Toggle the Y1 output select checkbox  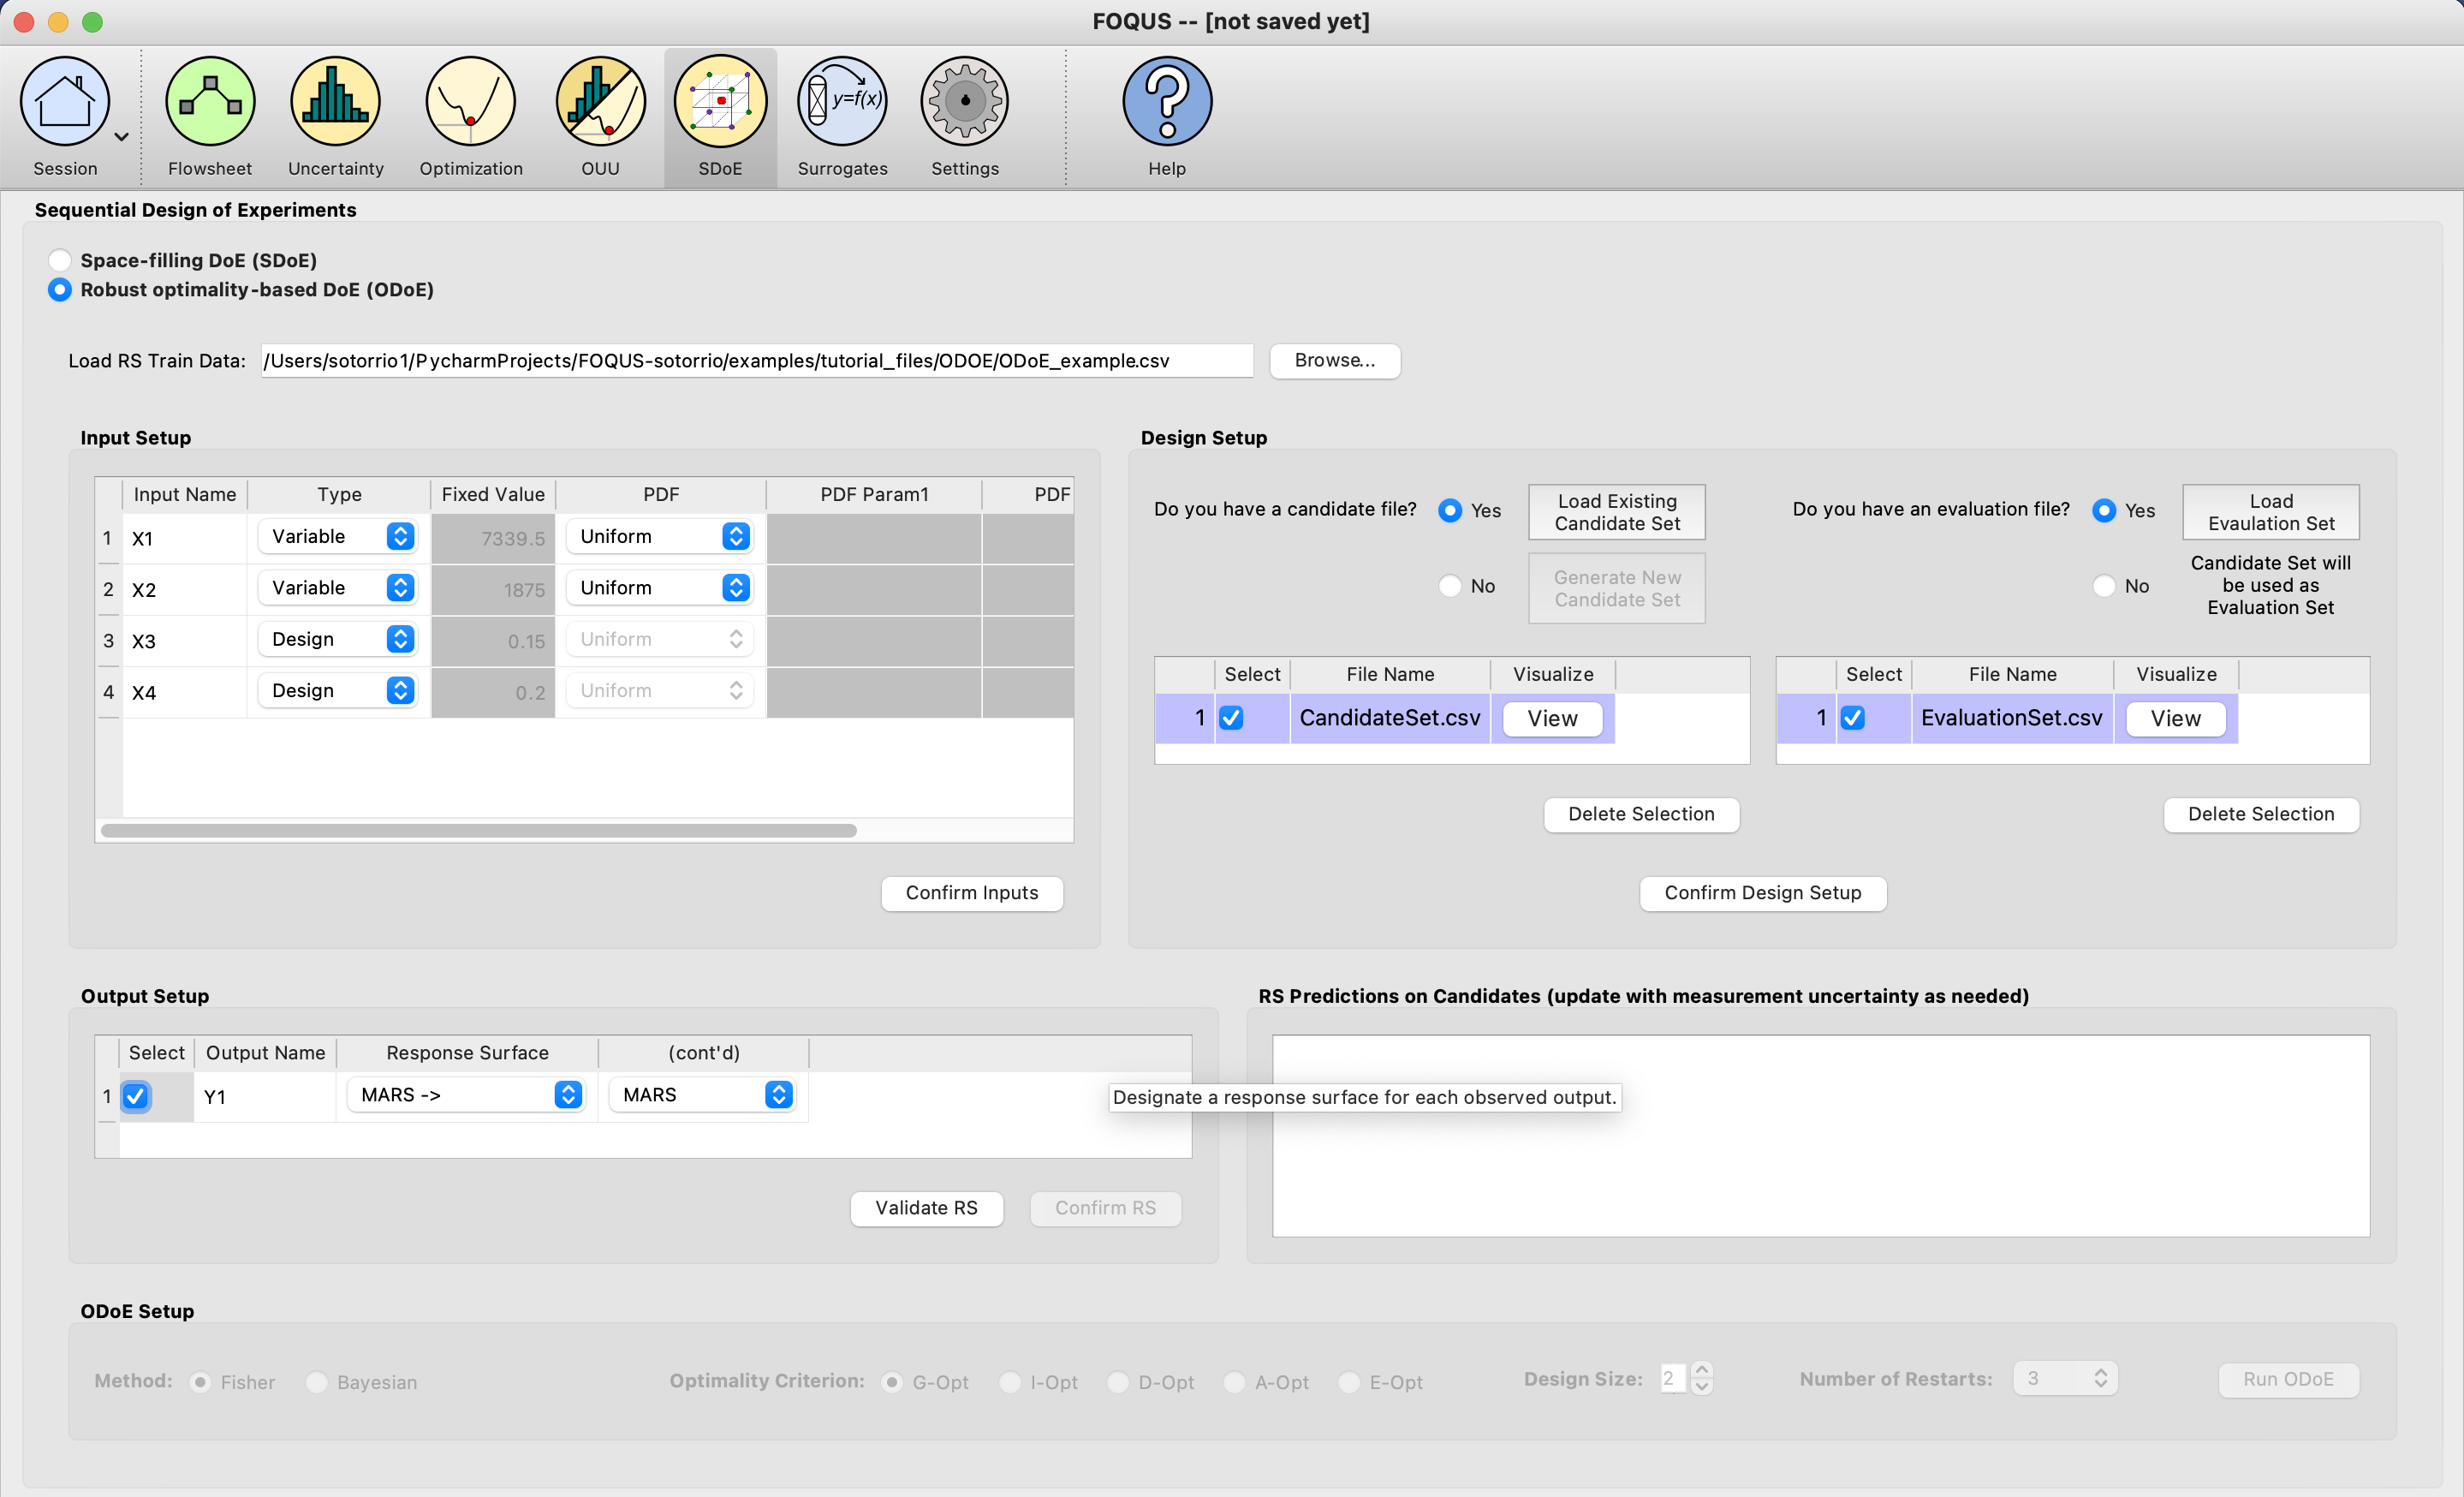[x=136, y=1096]
